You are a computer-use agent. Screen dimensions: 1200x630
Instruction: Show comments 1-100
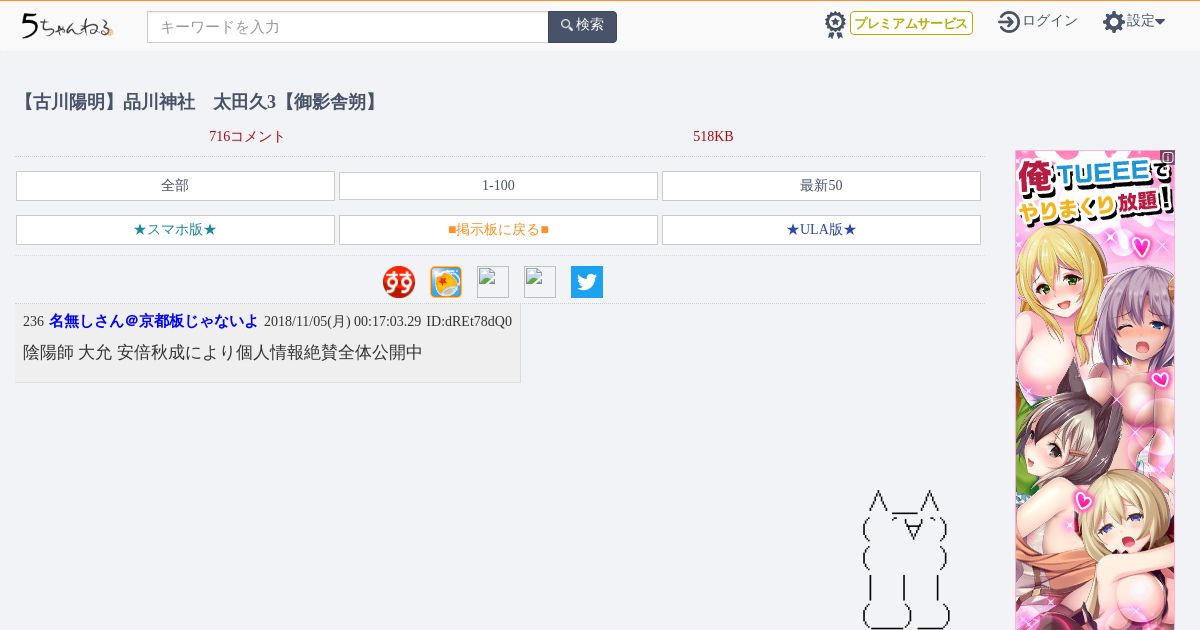[x=498, y=186]
